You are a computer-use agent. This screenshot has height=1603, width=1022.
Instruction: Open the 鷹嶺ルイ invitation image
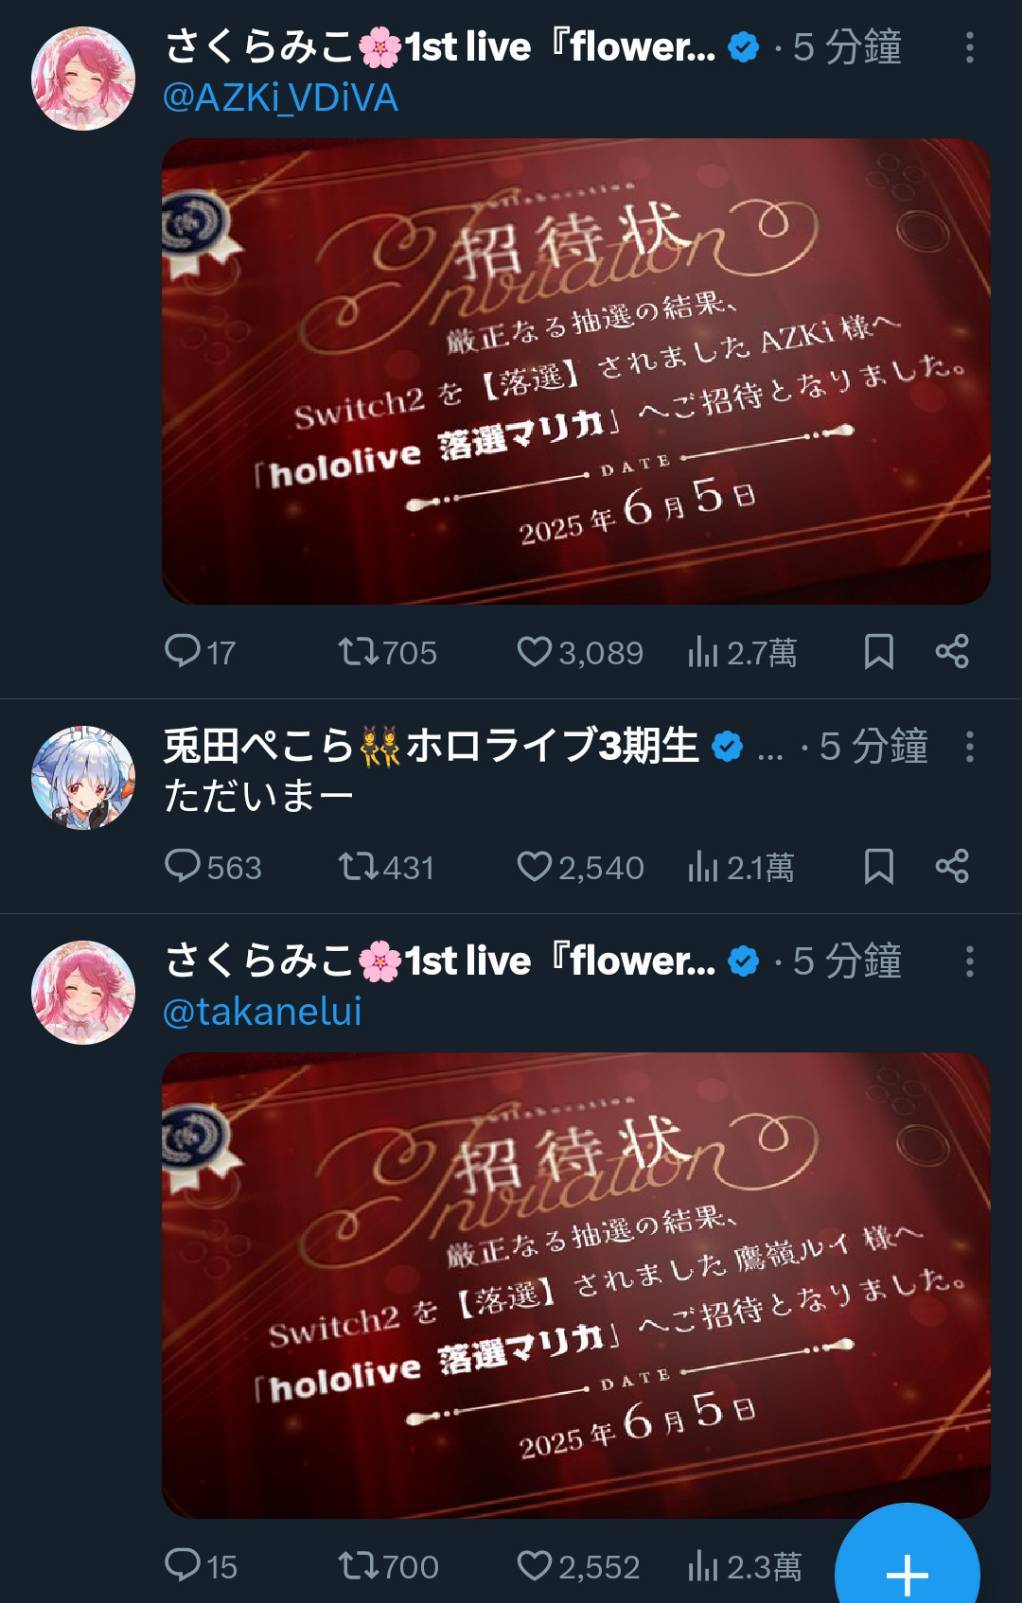[x=576, y=1285]
